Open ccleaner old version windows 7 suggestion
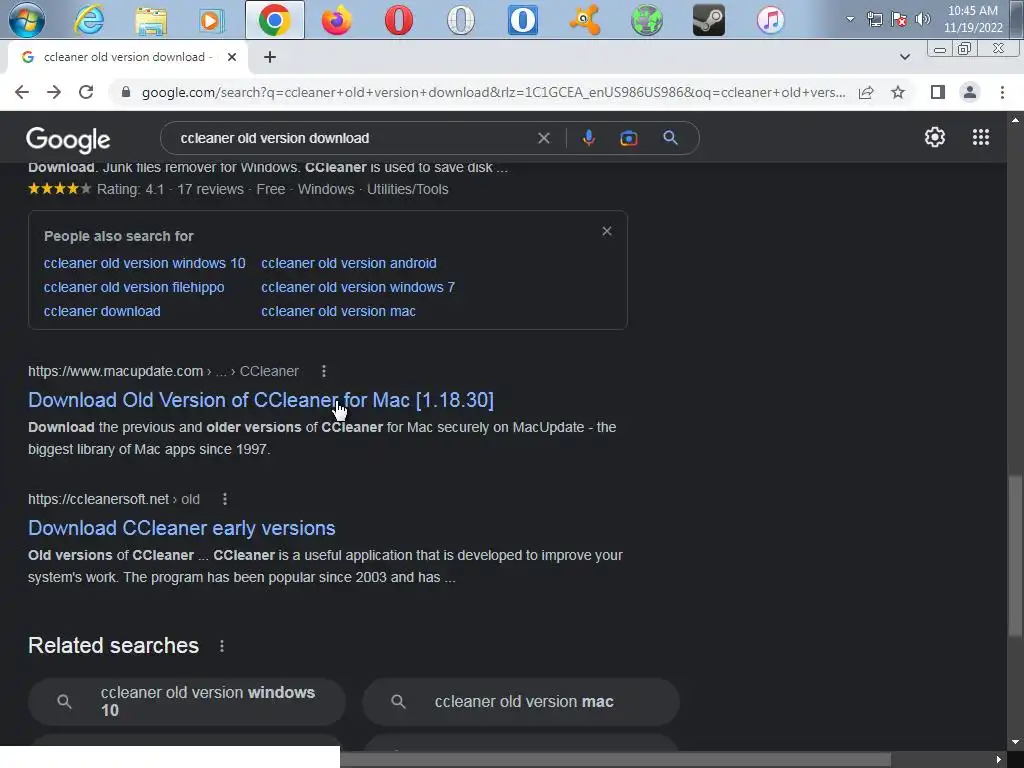This screenshot has height=768, width=1024. tap(358, 287)
